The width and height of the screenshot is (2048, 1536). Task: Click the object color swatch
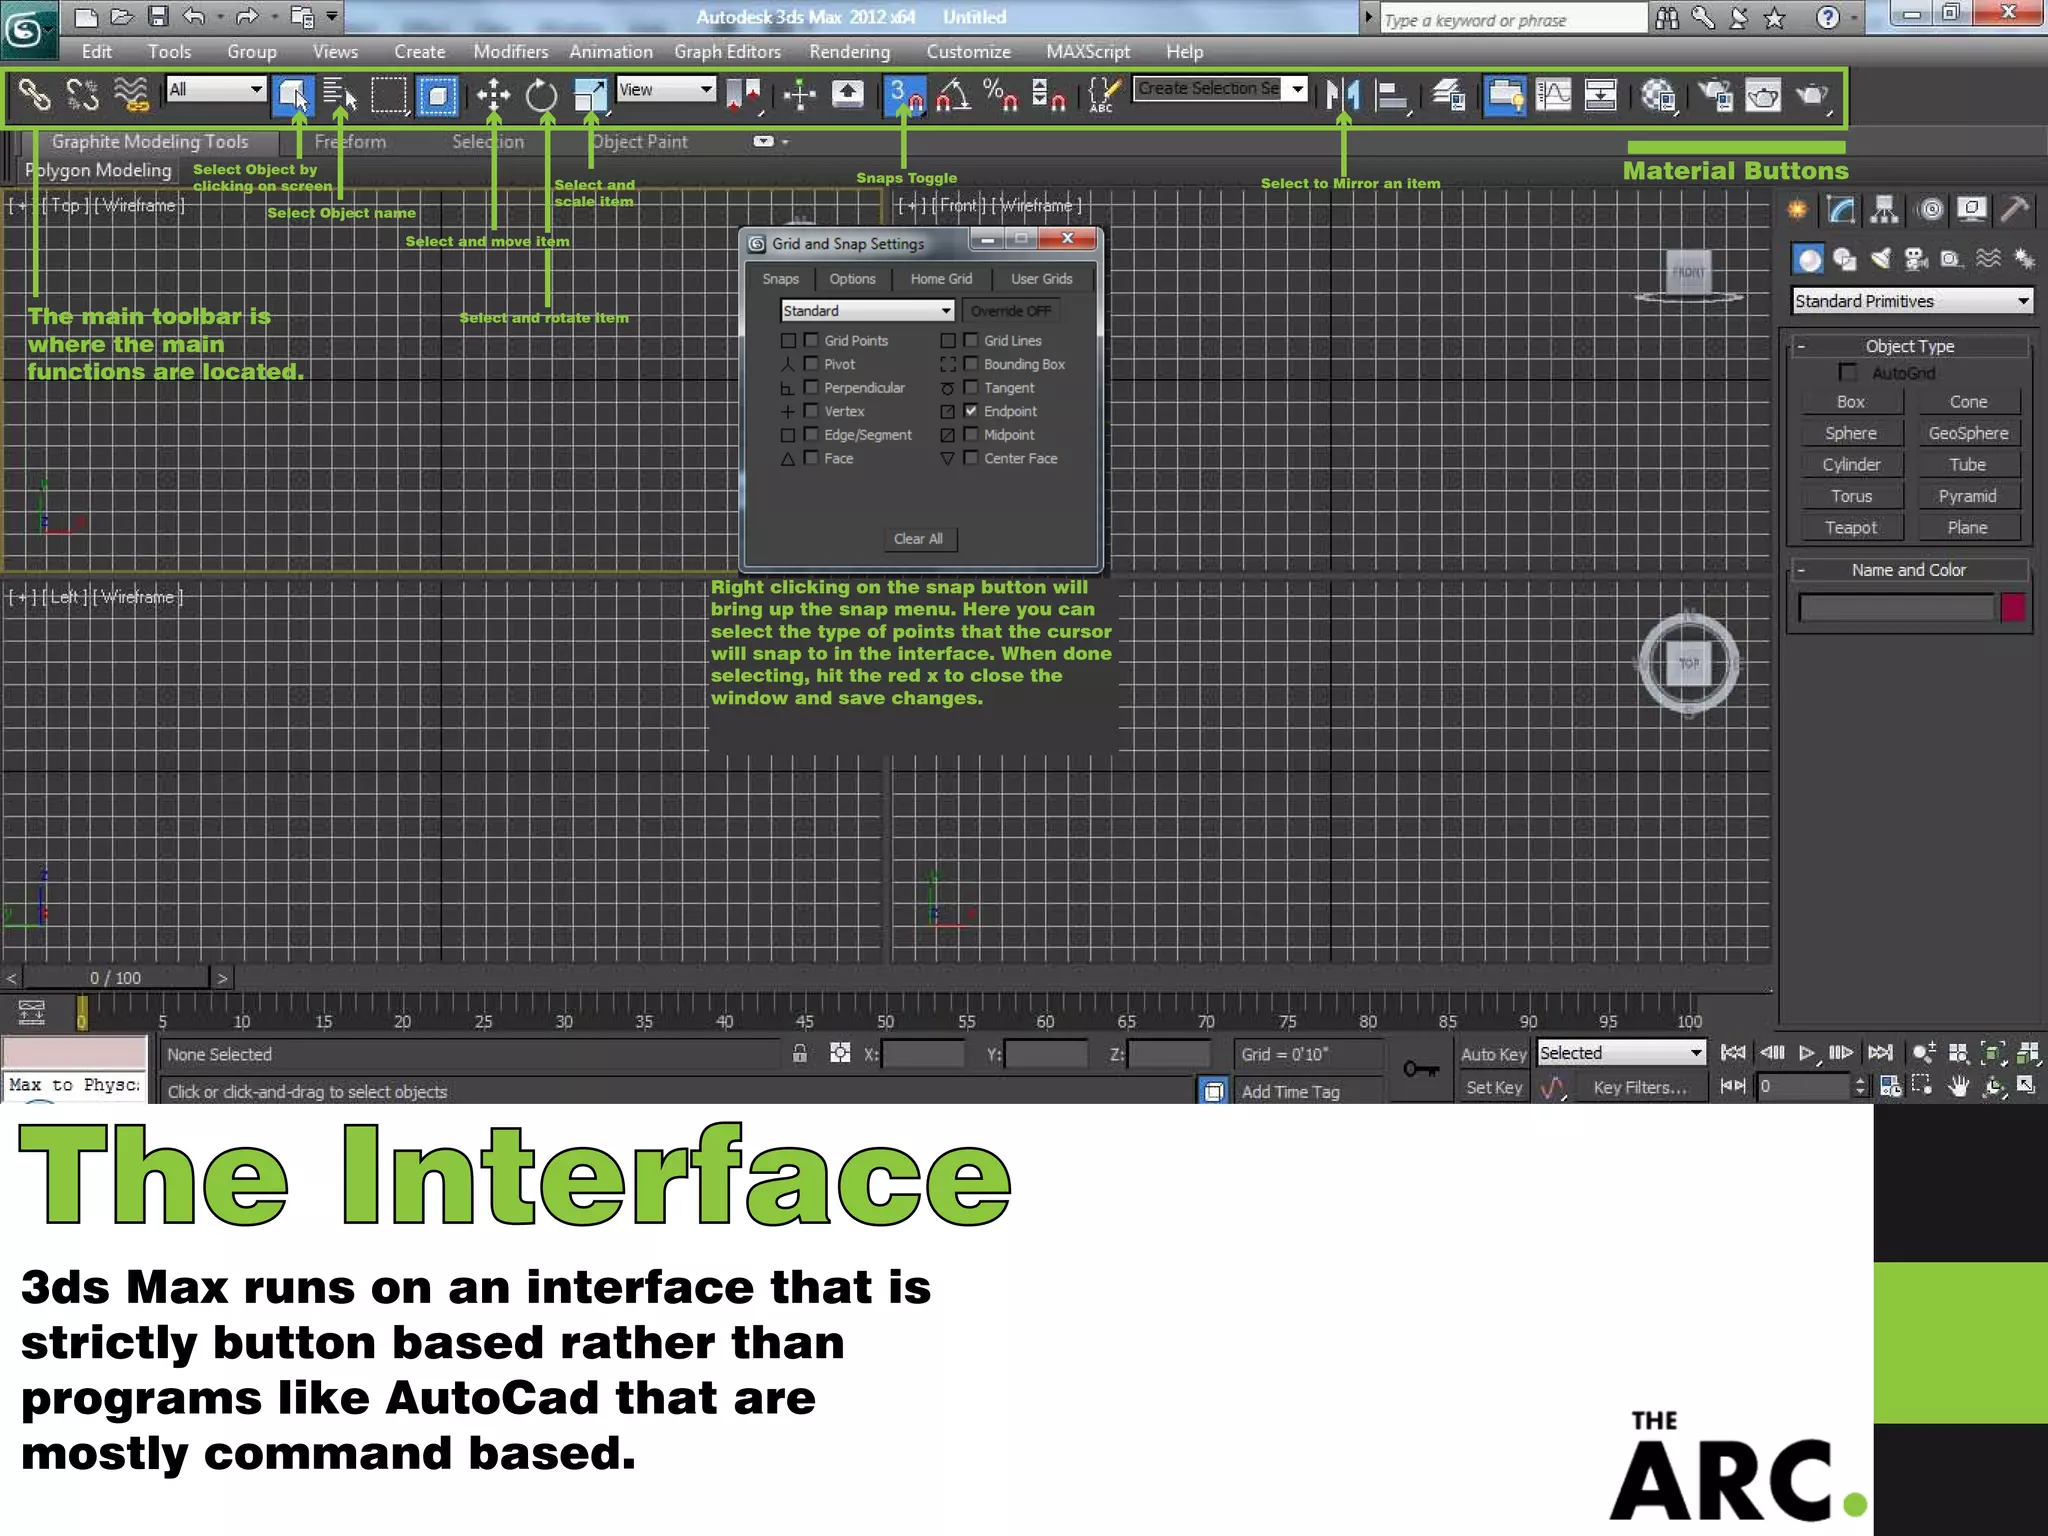tap(2013, 607)
